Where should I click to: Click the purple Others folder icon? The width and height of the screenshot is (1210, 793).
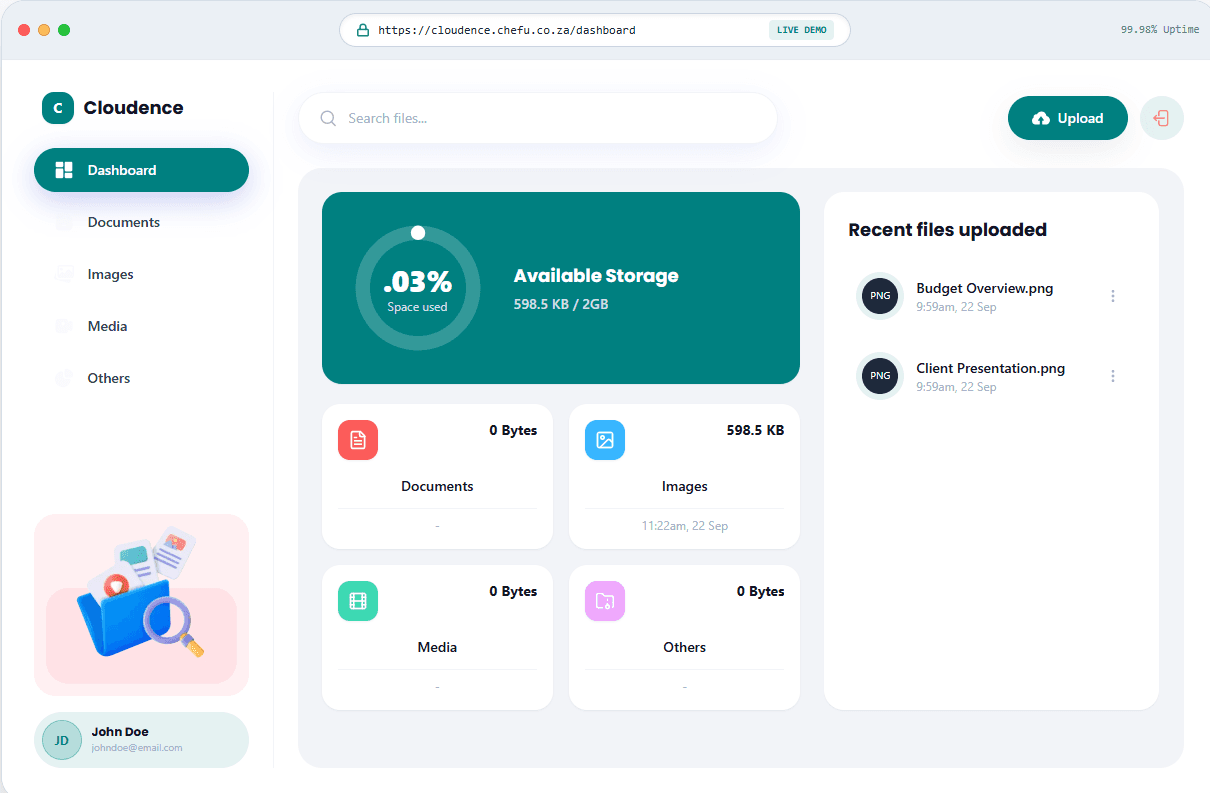point(605,601)
